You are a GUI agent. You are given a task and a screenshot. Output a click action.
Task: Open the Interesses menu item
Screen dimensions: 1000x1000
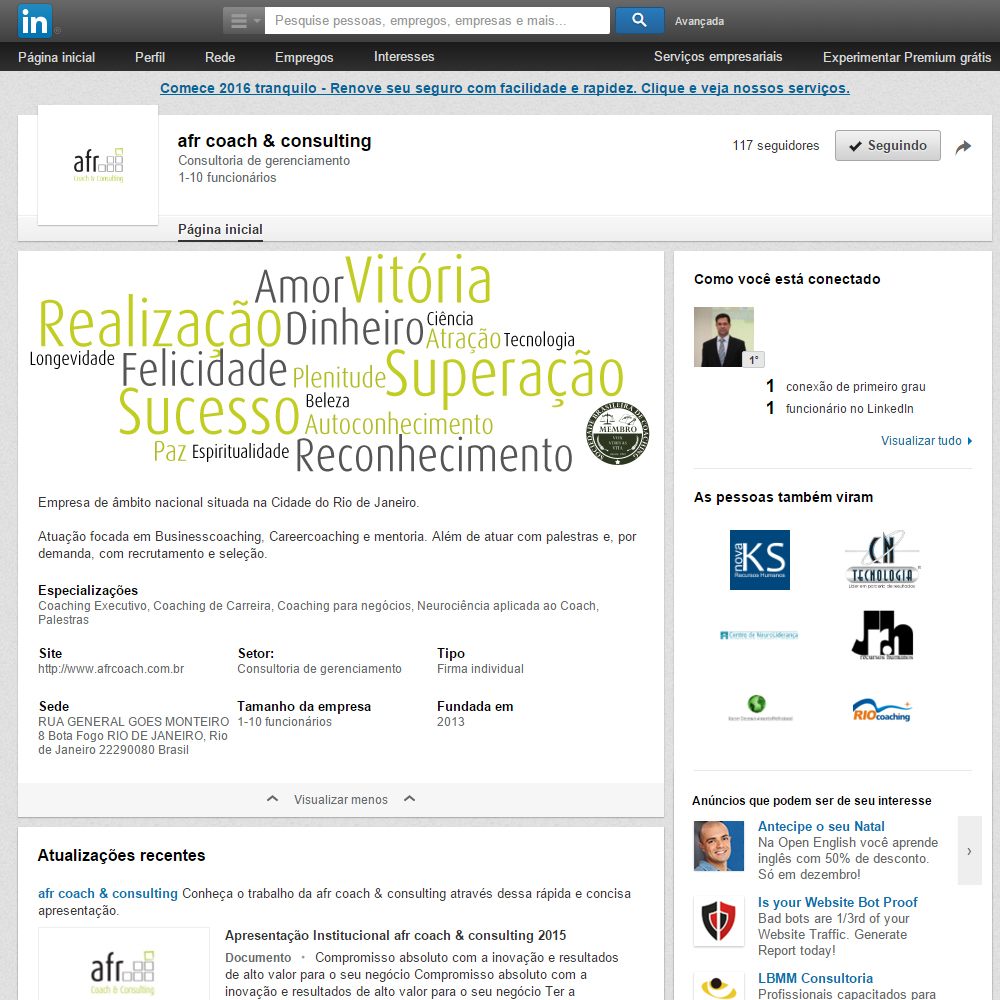(404, 56)
